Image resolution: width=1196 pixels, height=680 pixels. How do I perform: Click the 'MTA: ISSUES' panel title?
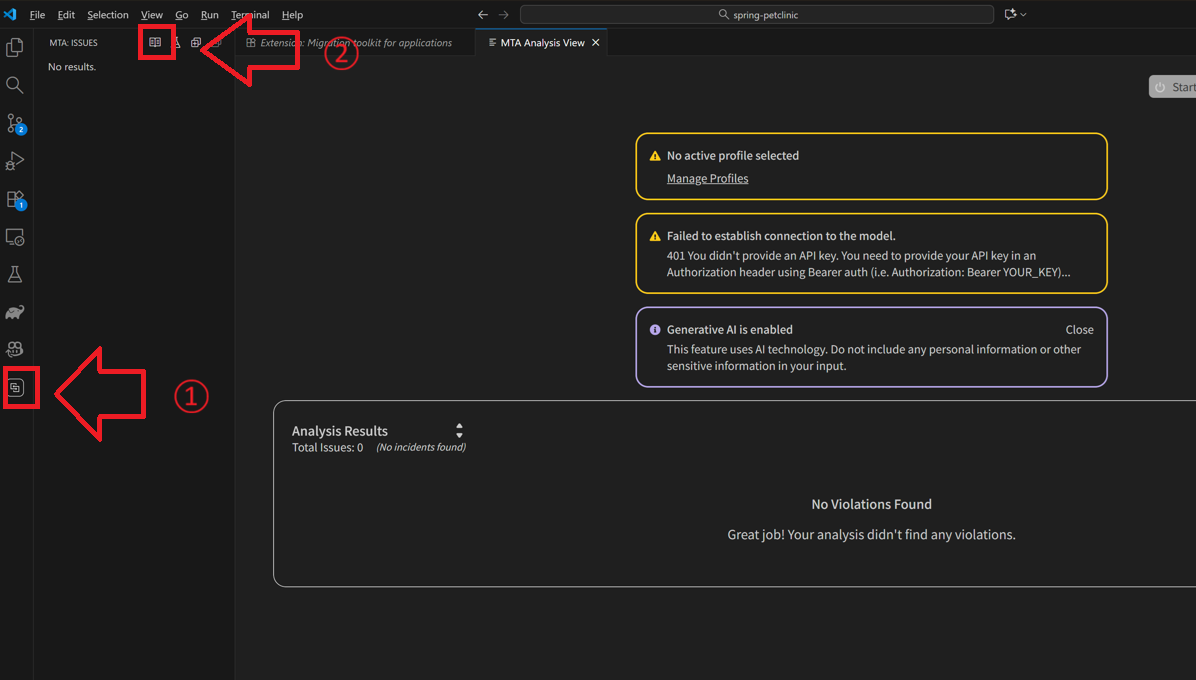click(73, 43)
